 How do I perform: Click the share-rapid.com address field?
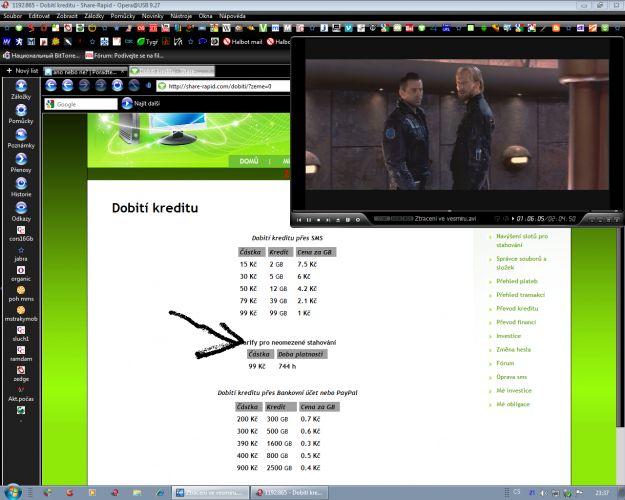click(224, 86)
